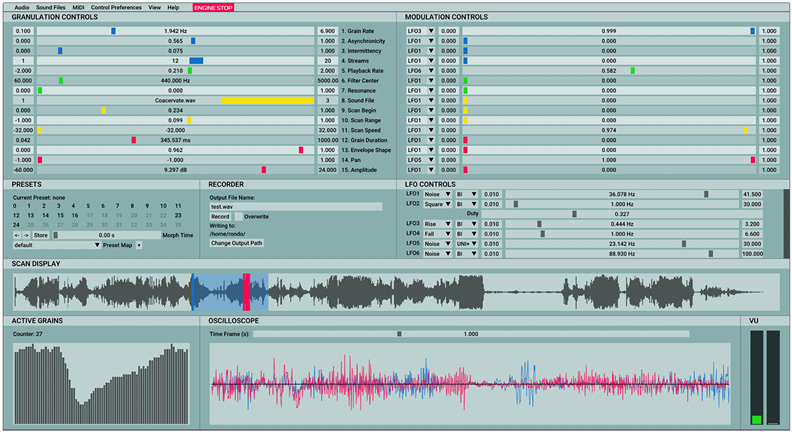Click the Playback Rate modulation depth slider
This screenshot has width=792, height=432.
(x=609, y=71)
